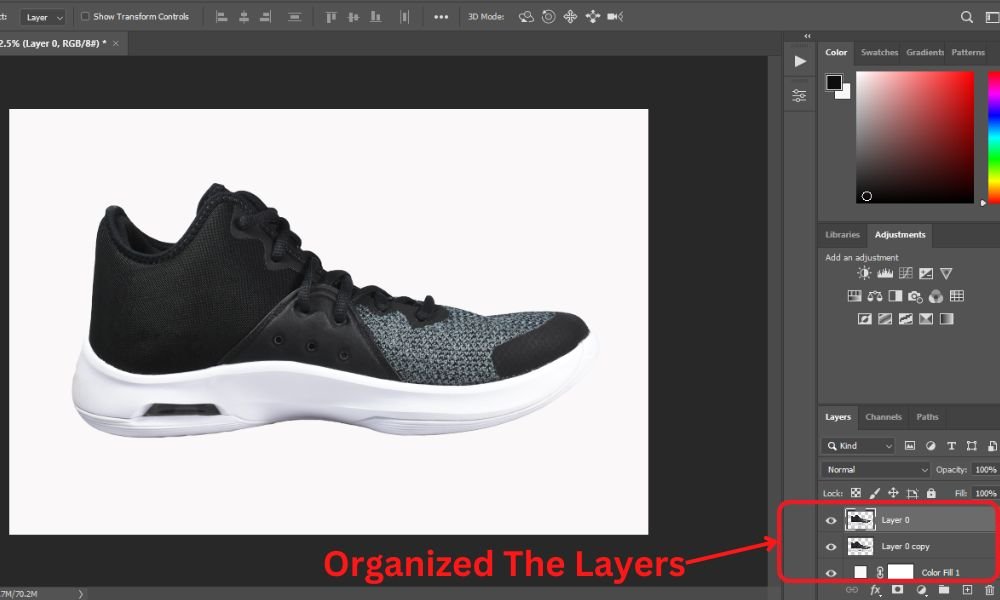Click the layer Opacity value field
1000x600 pixels.
point(986,469)
